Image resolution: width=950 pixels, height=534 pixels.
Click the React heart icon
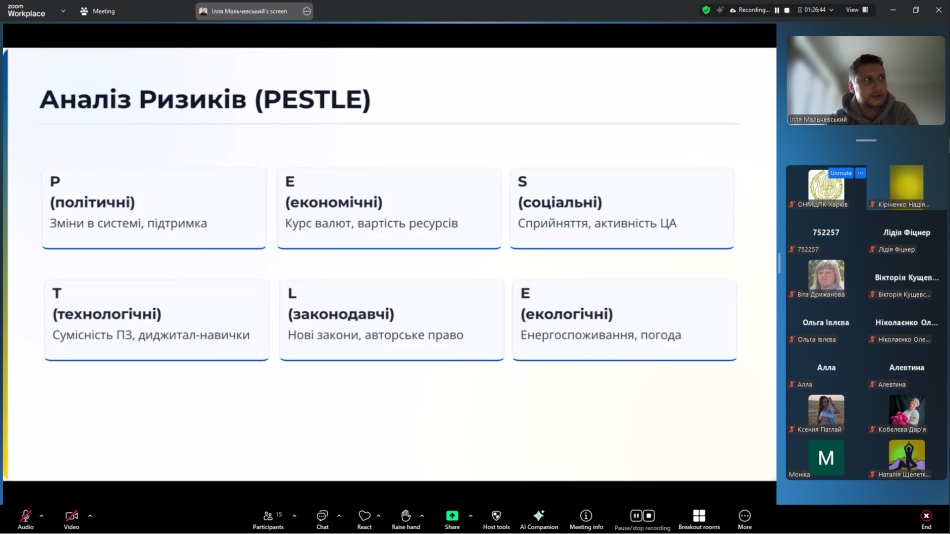tap(364, 517)
